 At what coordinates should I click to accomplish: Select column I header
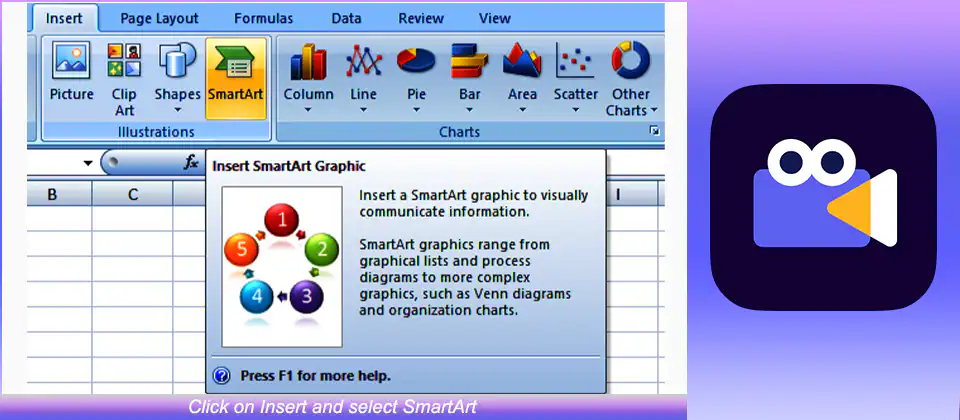coord(618,194)
